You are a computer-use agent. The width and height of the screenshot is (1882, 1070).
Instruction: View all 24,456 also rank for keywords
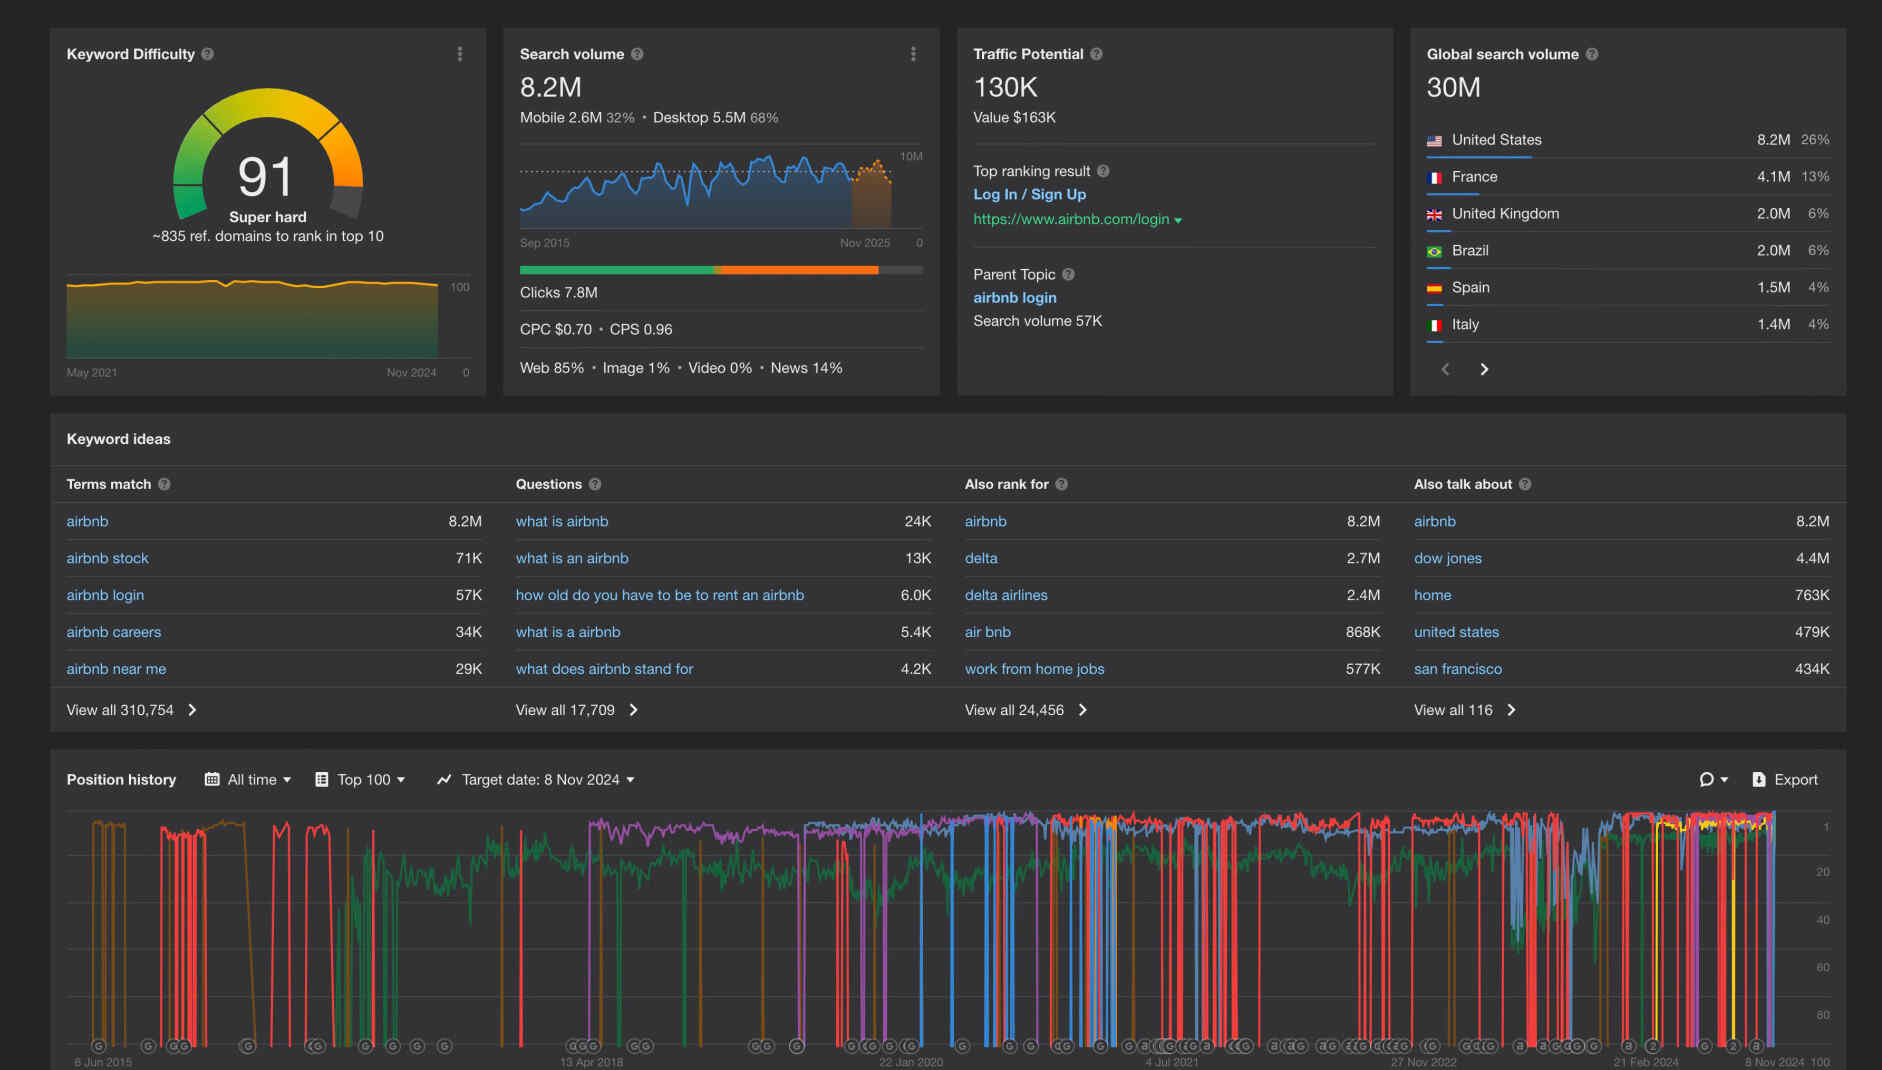1026,710
